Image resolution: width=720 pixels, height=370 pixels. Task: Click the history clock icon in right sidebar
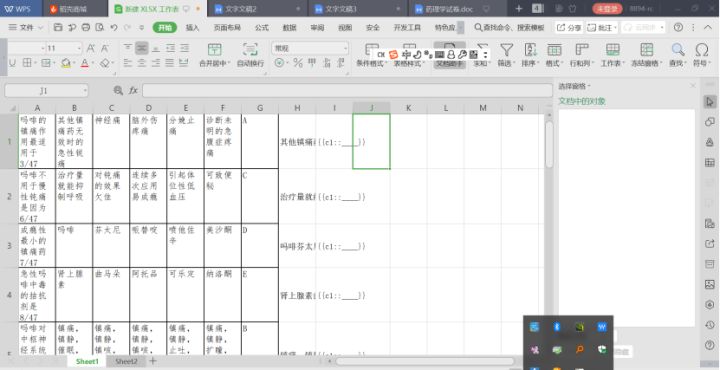tap(710, 325)
